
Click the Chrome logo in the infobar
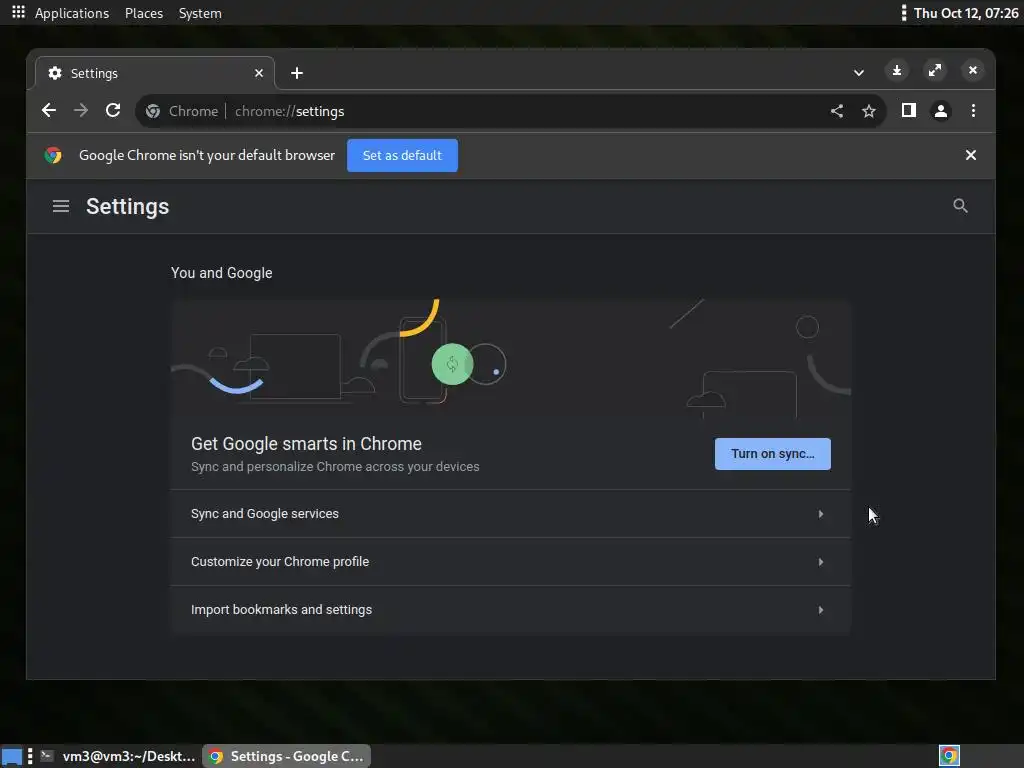tap(53, 155)
